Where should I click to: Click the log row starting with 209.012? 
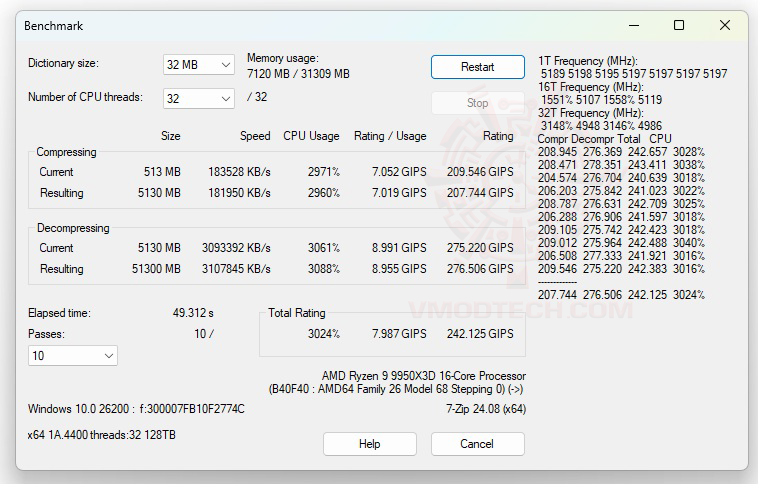pos(621,243)
